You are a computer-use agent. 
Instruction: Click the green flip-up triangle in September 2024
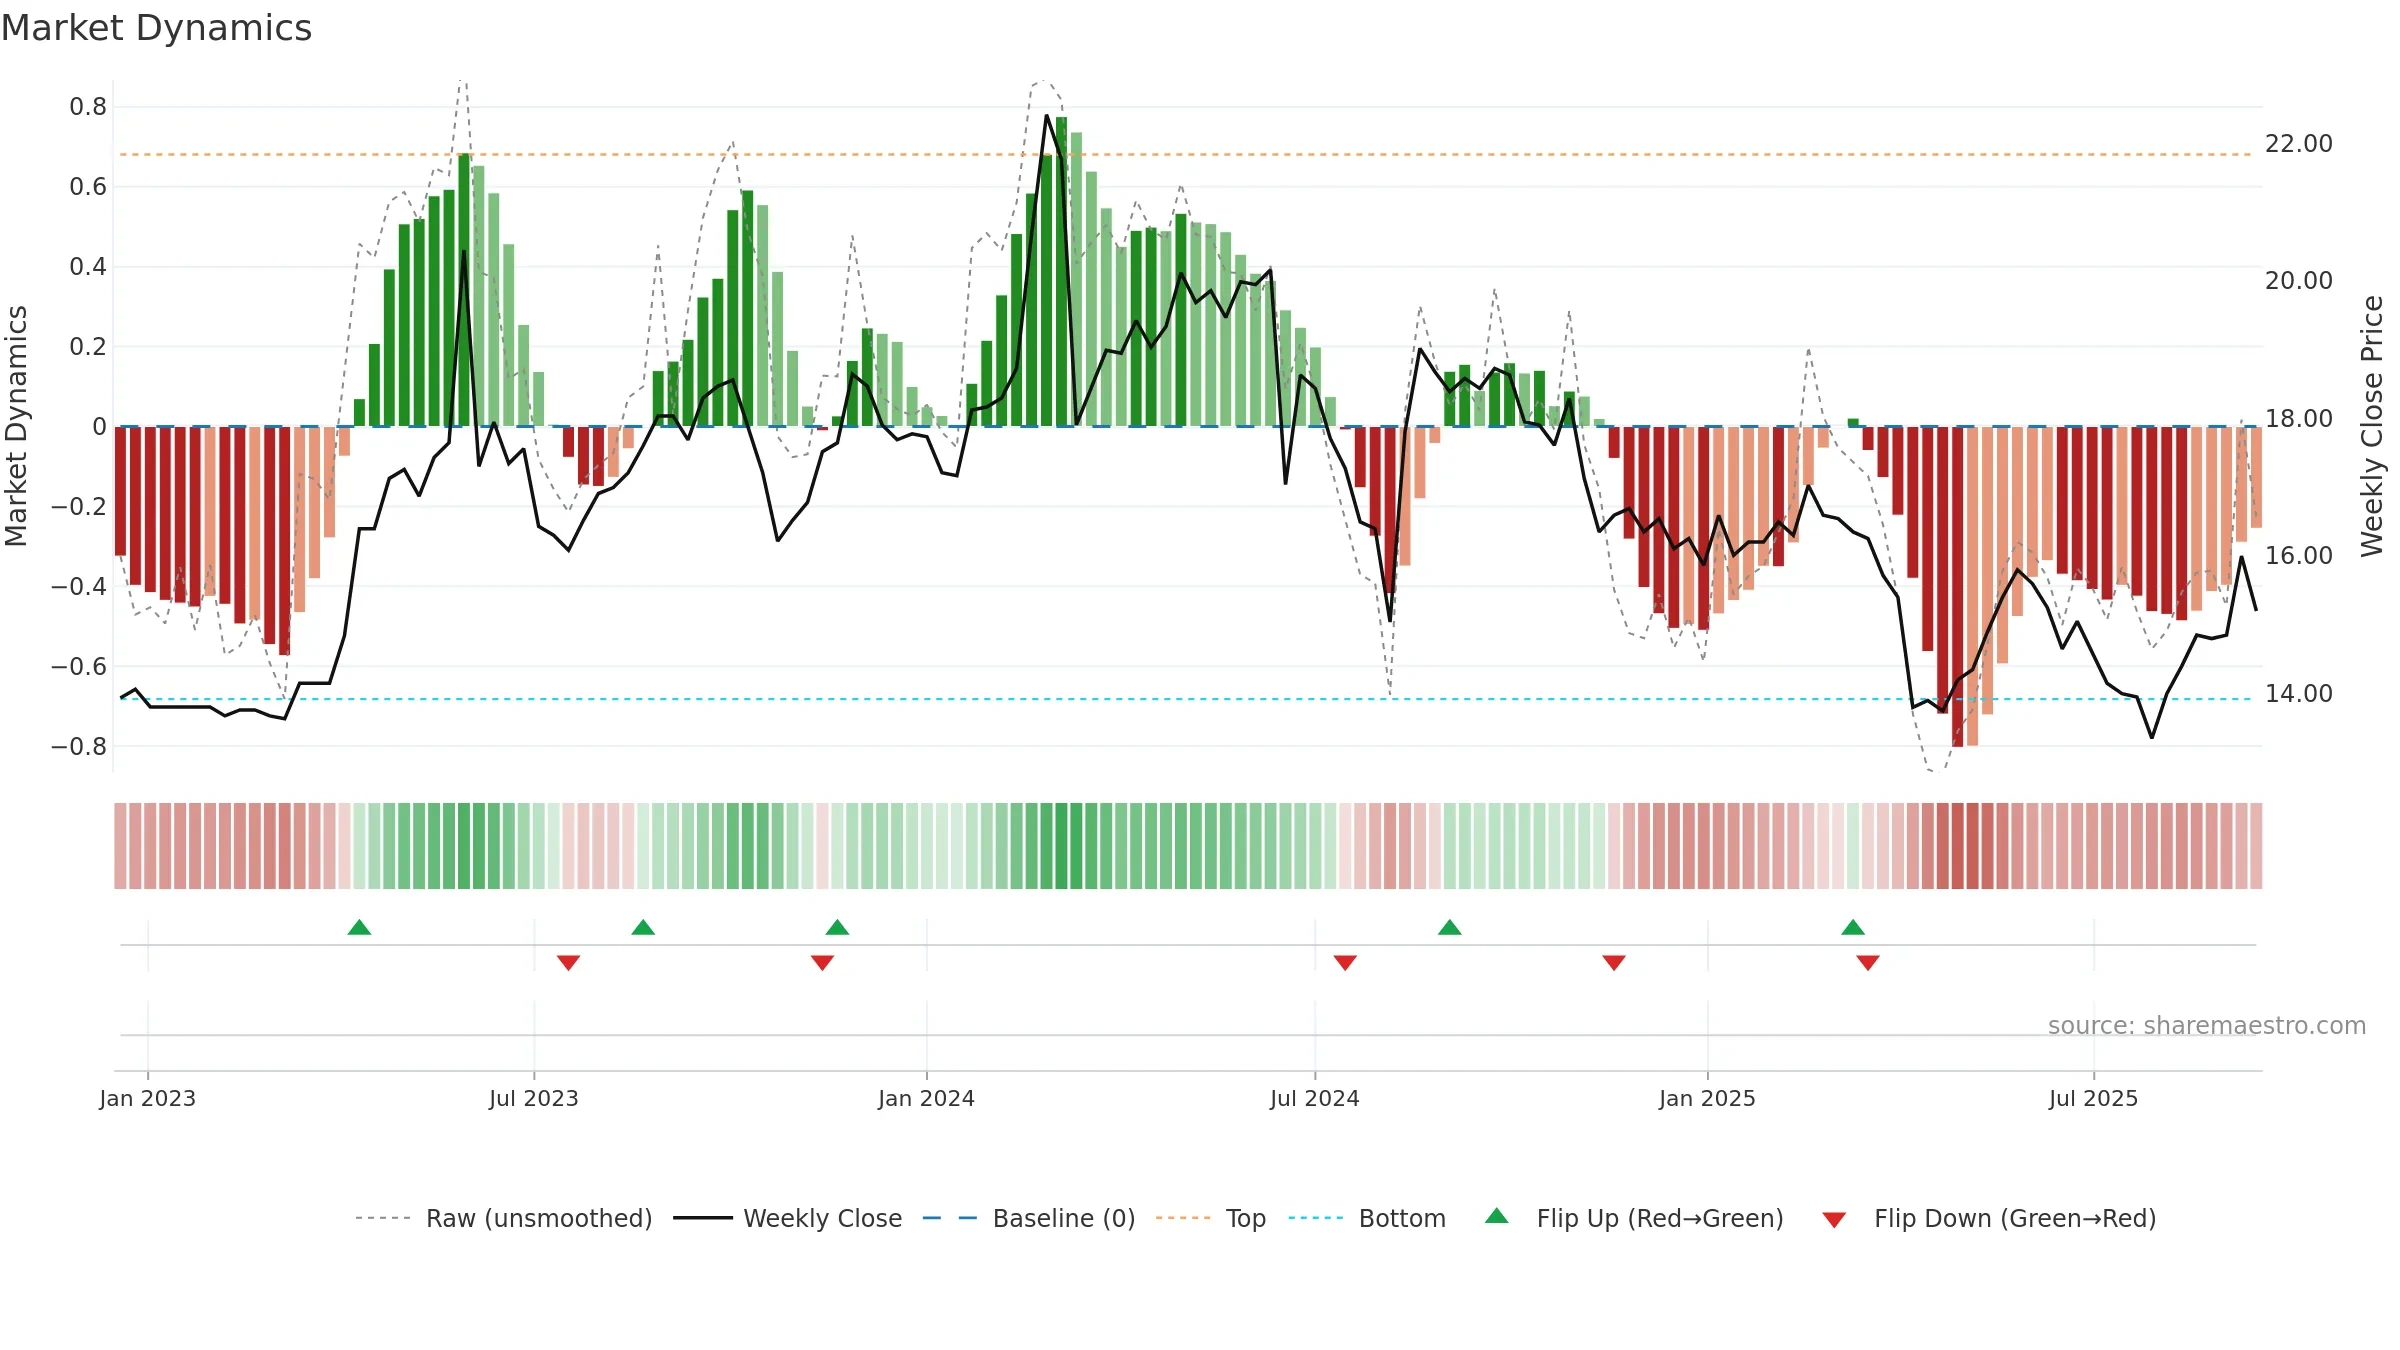click(x=1449, y=927)
